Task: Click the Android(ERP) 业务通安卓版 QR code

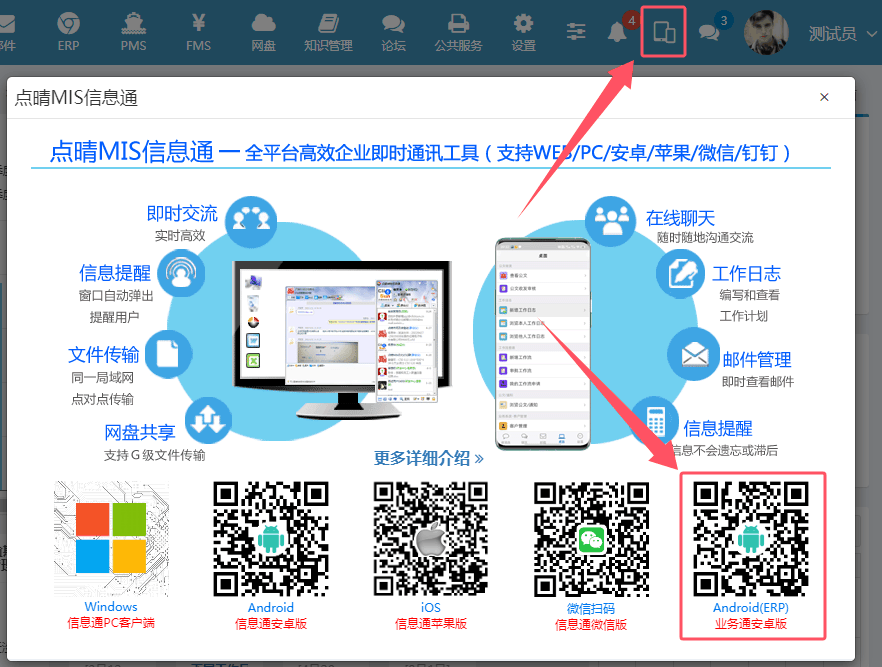Action: (x=751, y=539)
